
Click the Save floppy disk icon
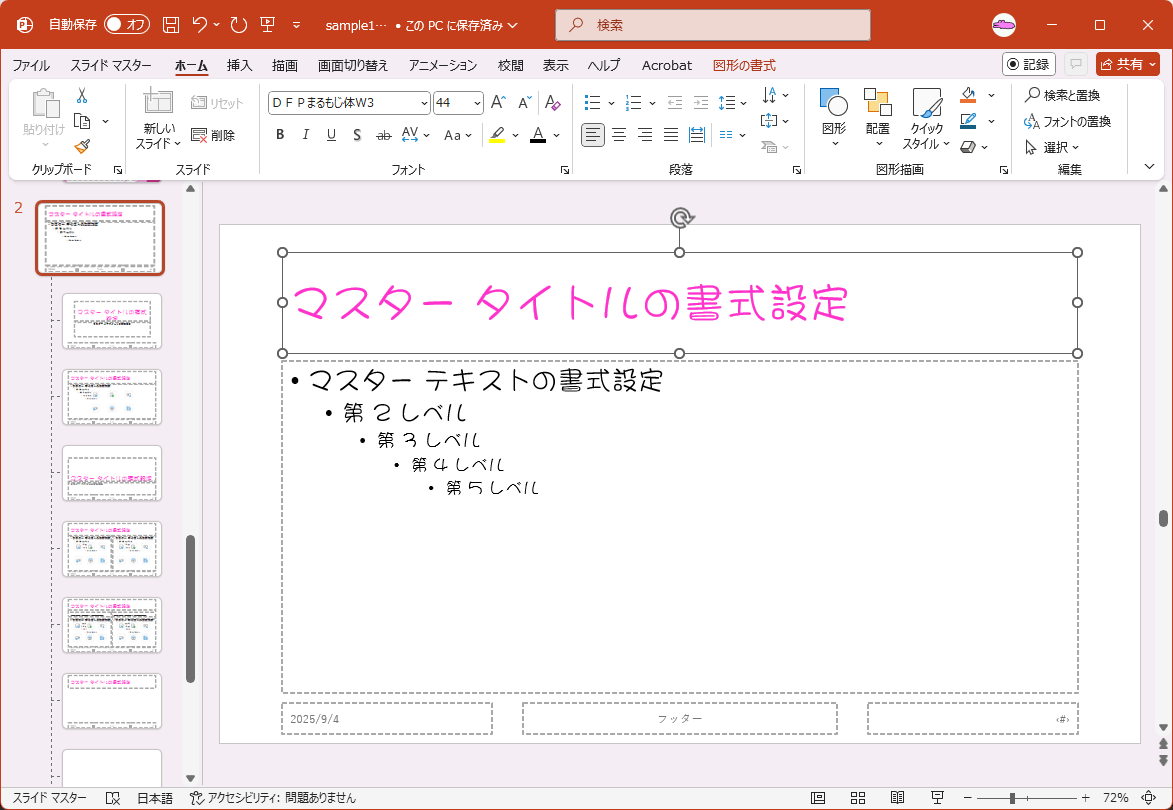pos(171,25)
